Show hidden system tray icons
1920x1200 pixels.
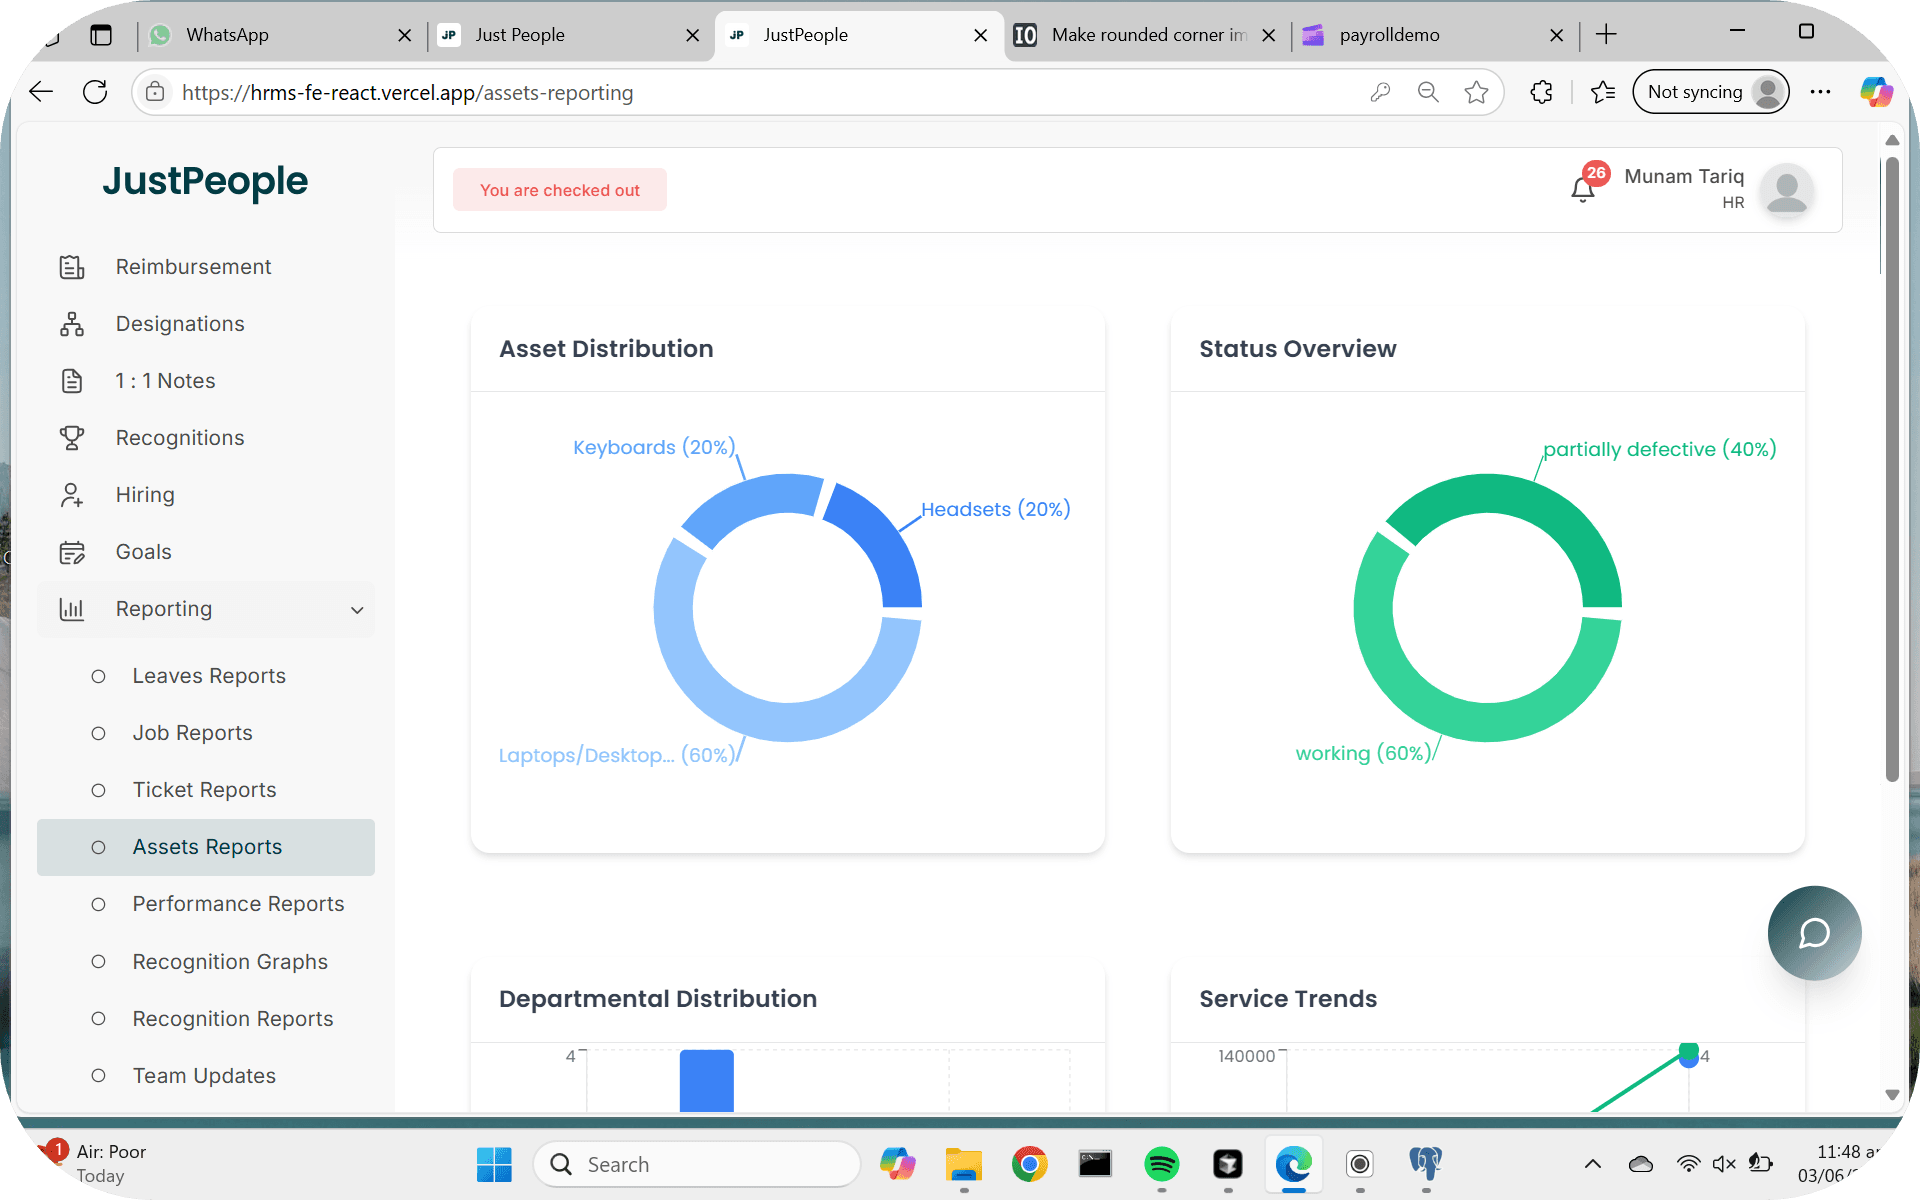coord(1593,1164)
